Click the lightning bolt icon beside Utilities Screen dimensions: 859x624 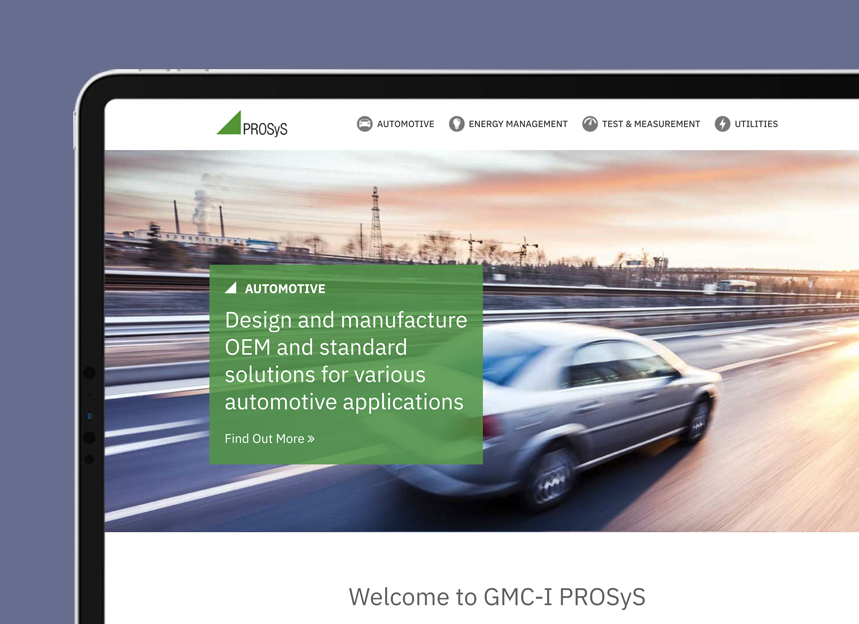(x=722, y=124)
